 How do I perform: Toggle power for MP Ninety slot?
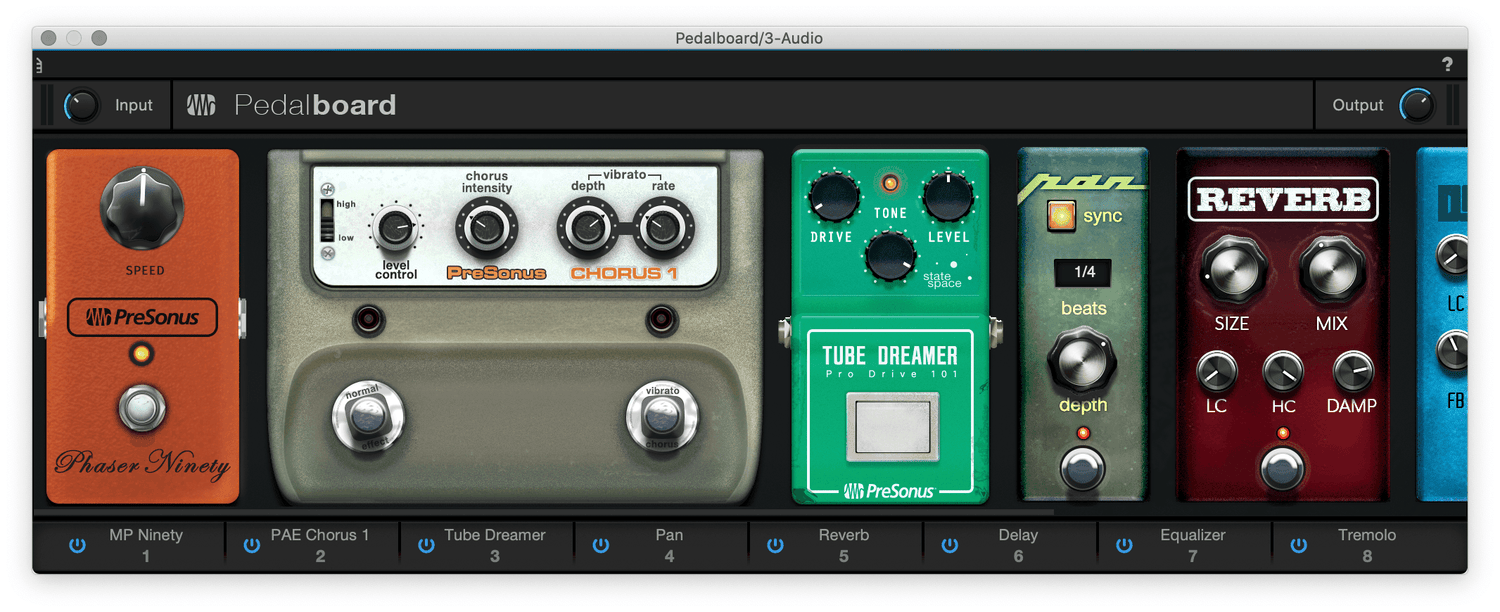click(78, 545)
